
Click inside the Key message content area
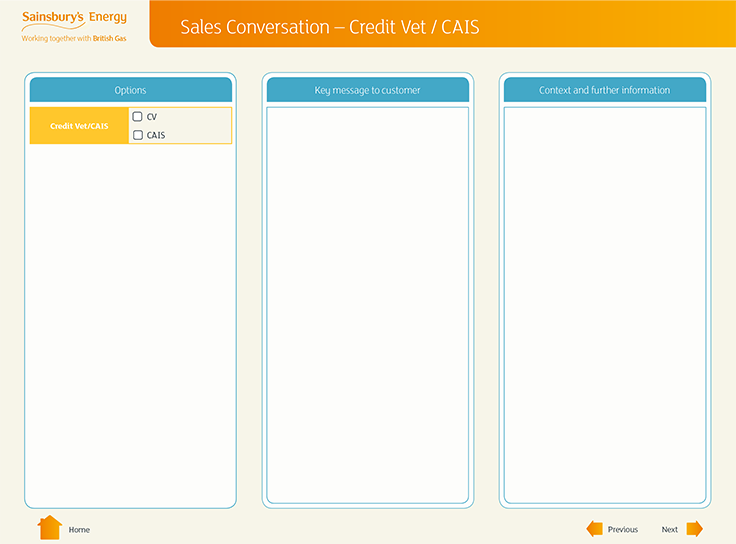[x=367, y=300]
